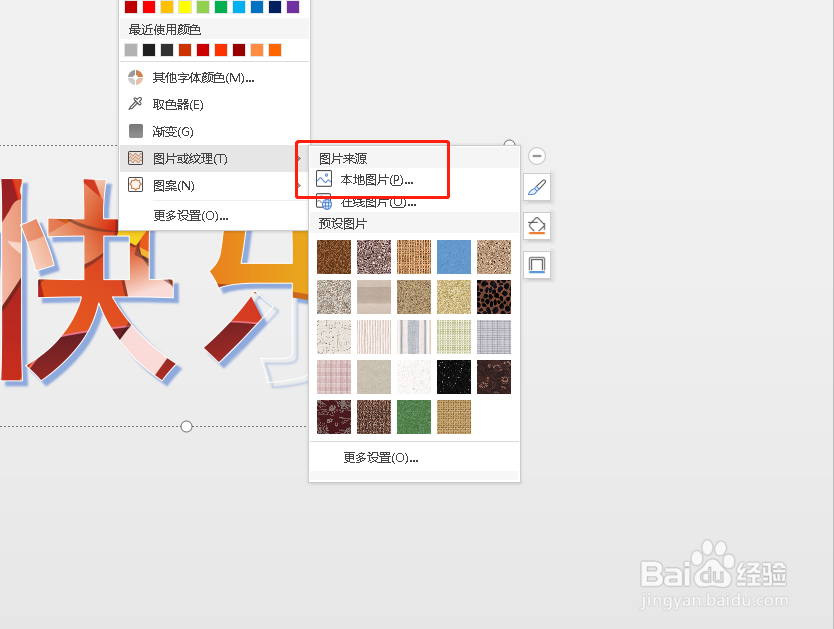Choose the blue striped fabric texture
The image size is (834, 629).
(414, 337)
